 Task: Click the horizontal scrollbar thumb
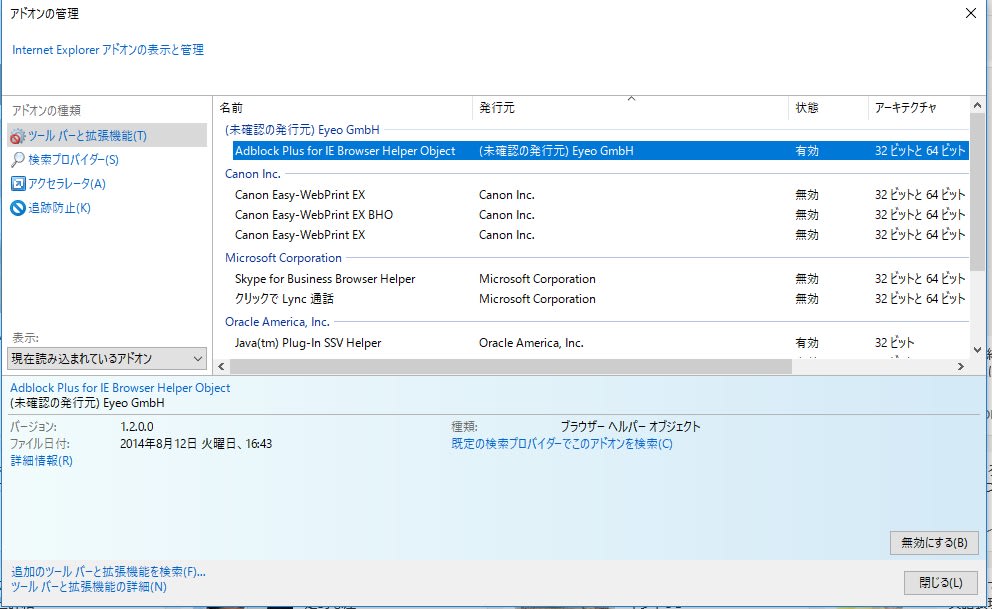(511, 366)
